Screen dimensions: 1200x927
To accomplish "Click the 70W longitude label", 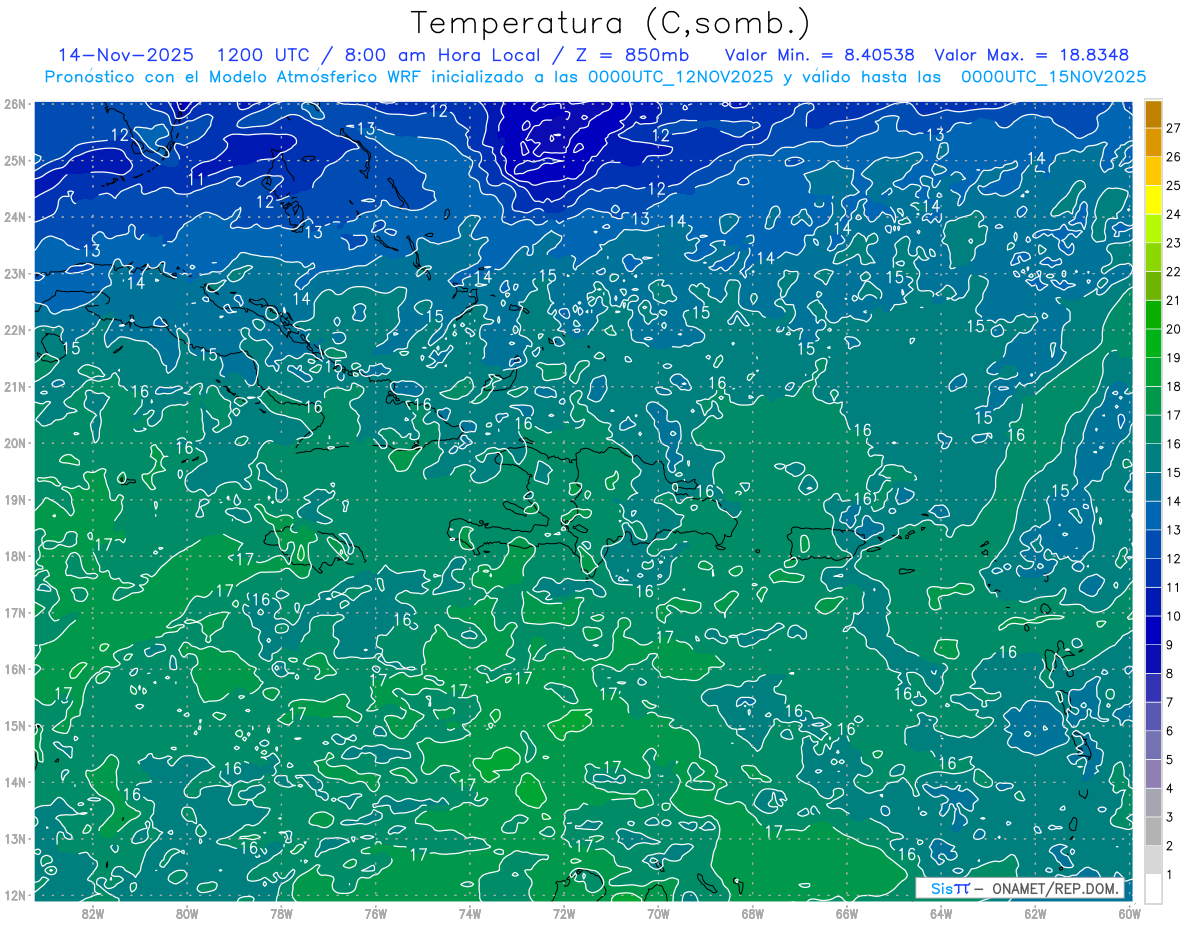I will 658,913.
